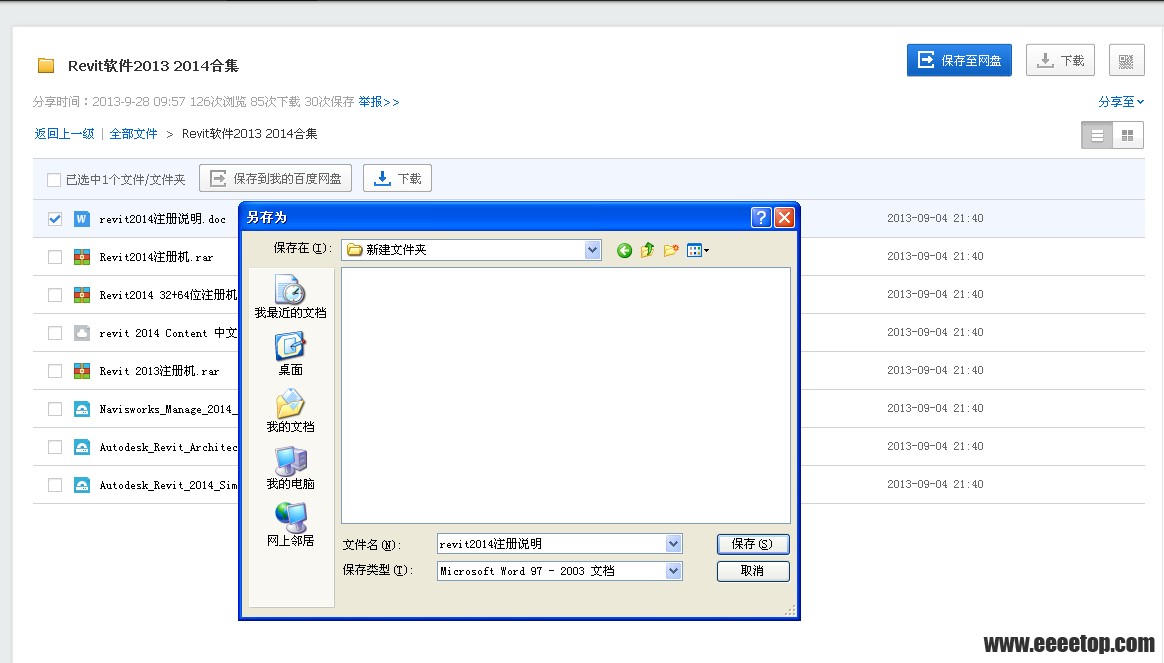Open 我的电脑 in places bar
The height and width of the screenshot is (663, 1164).
pos(290,468)
